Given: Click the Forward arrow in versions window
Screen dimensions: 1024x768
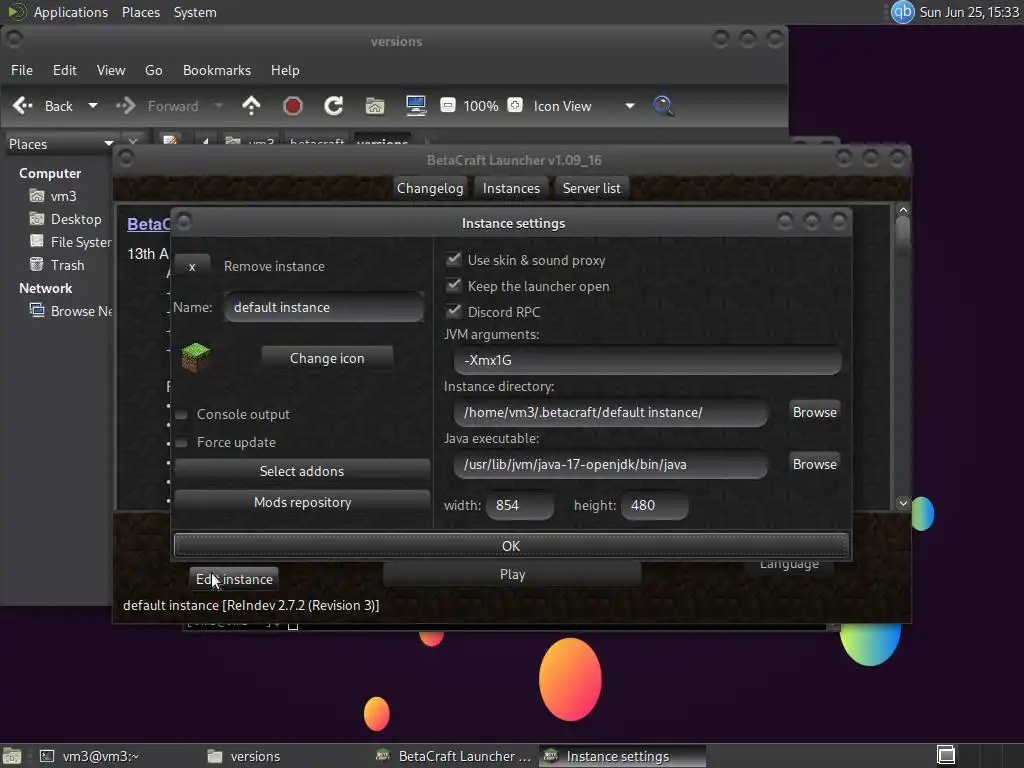Looking at the screenshot, I should point(125,106).
